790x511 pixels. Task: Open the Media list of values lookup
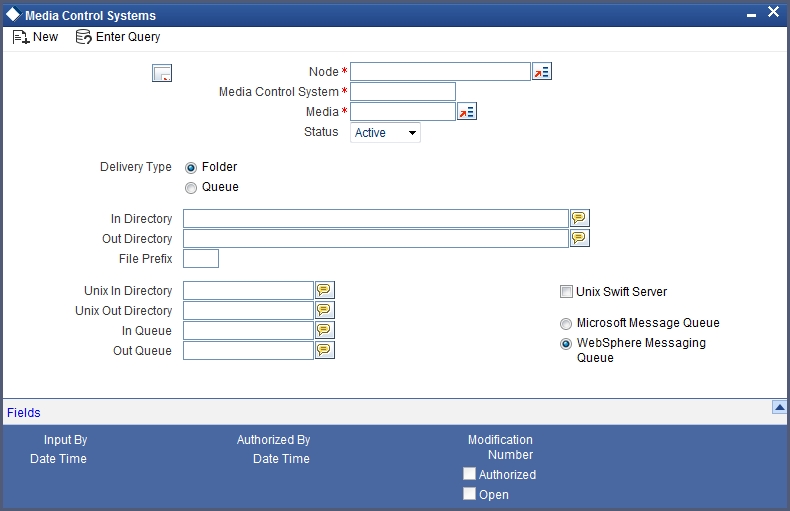tap(467, 111)
